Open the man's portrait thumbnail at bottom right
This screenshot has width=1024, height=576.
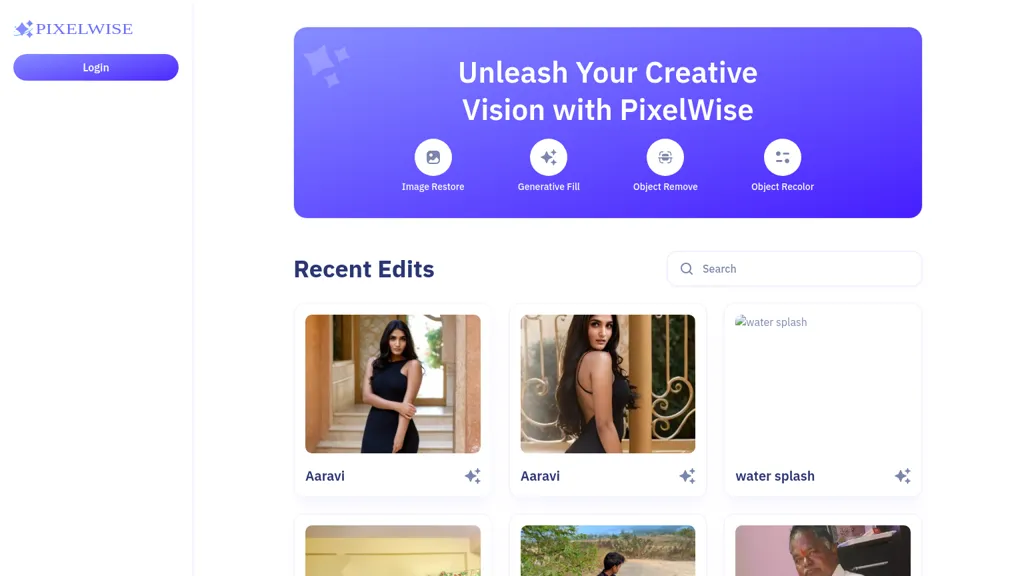click(x=823, y=551)
